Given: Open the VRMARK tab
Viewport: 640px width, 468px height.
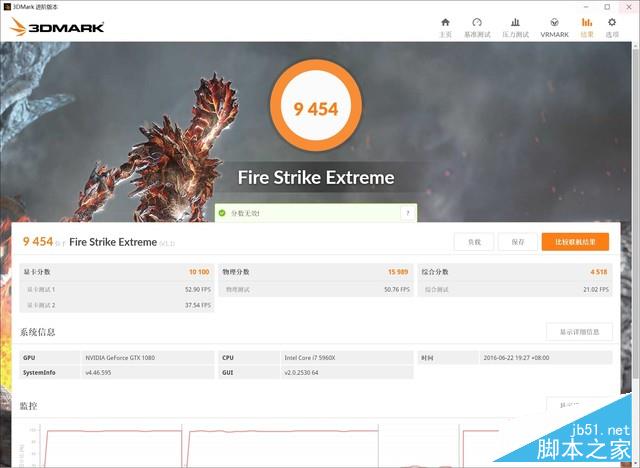Looking at the screenshot, I should click(x=554, y=27).
